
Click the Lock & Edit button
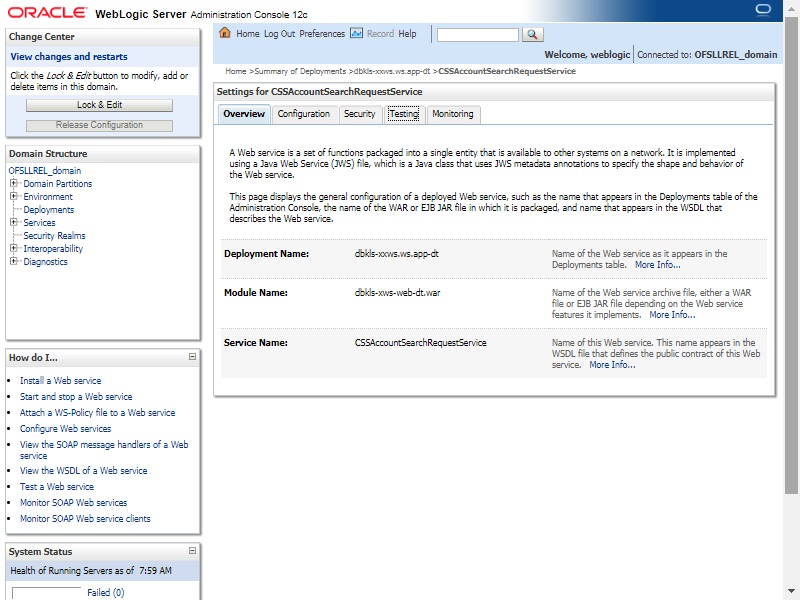coord(99,105)
